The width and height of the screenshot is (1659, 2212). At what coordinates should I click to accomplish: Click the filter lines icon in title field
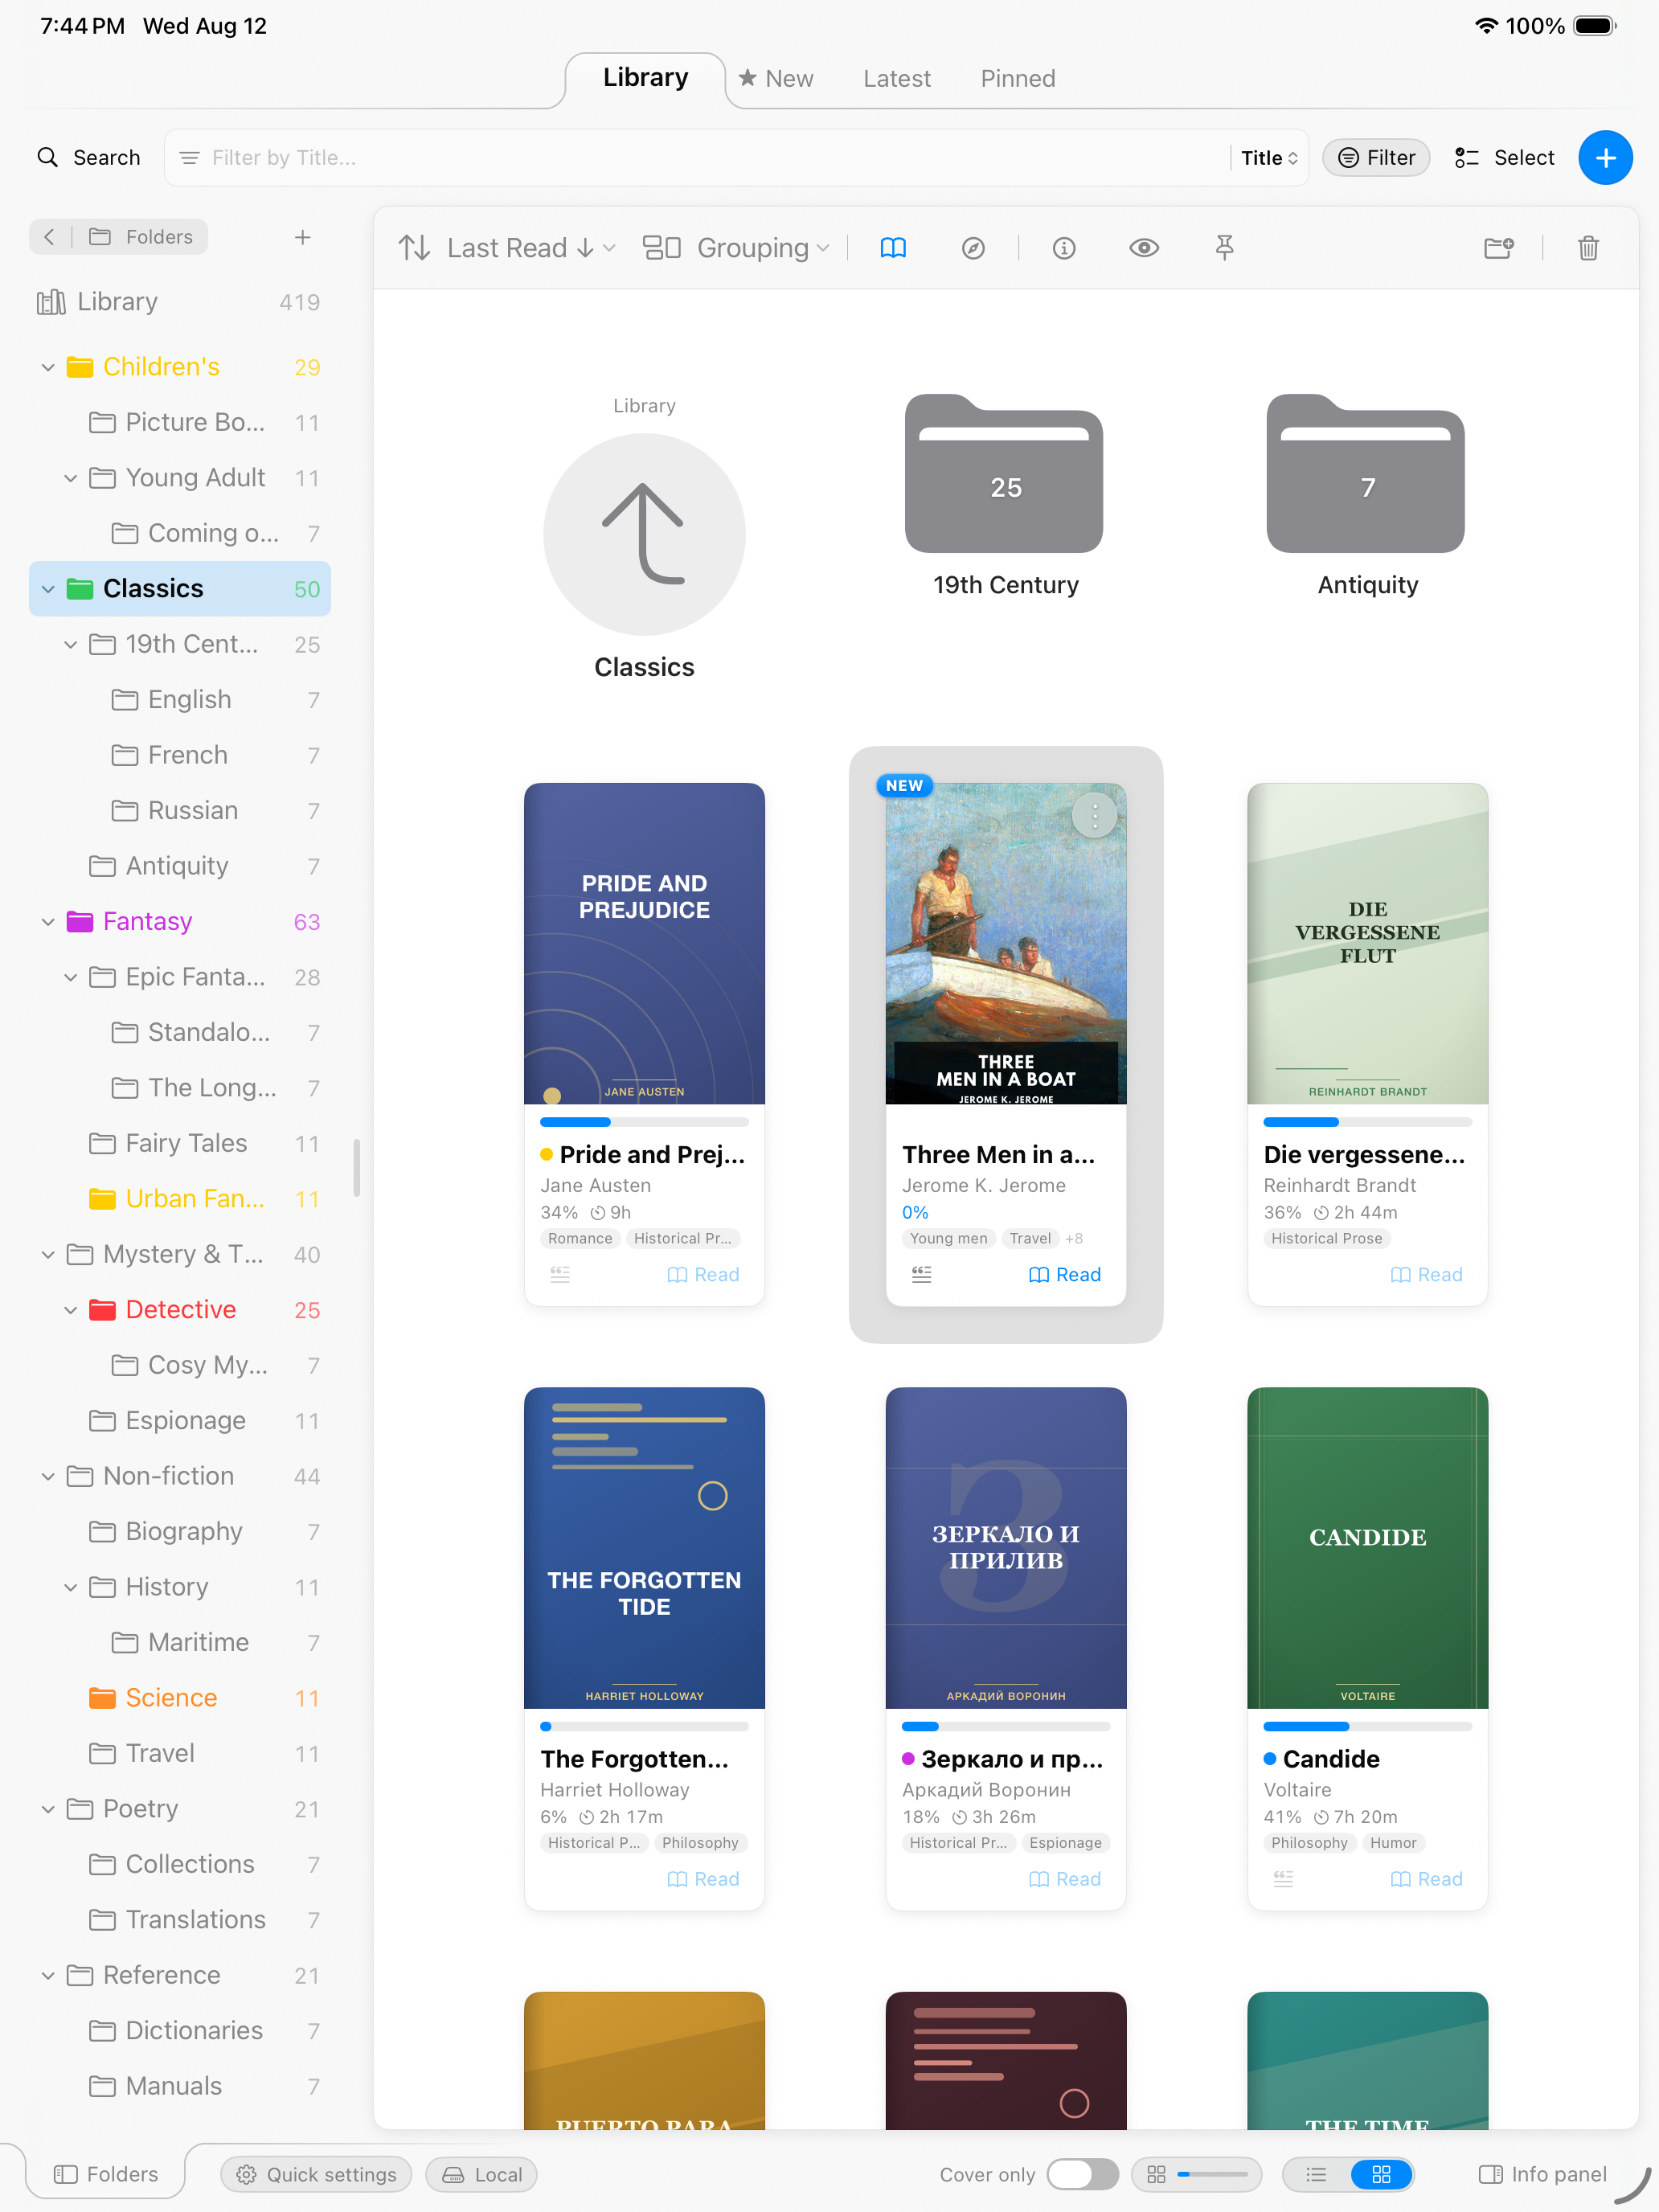[189, 158]
